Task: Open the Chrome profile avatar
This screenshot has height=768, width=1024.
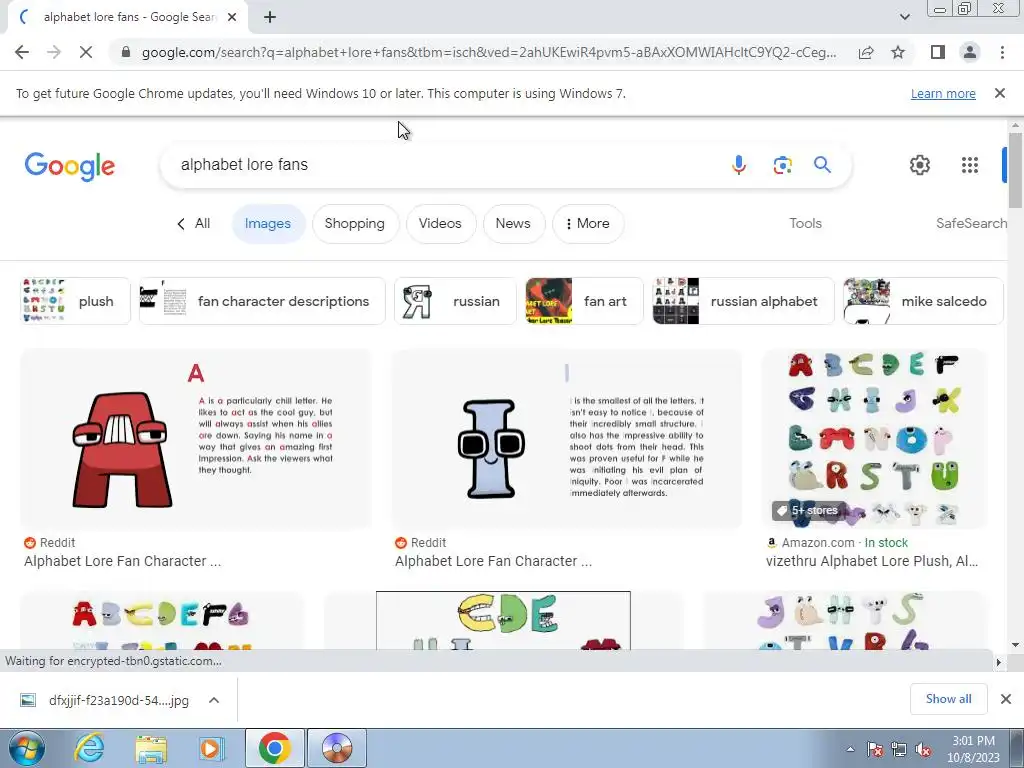Action: 970,52
